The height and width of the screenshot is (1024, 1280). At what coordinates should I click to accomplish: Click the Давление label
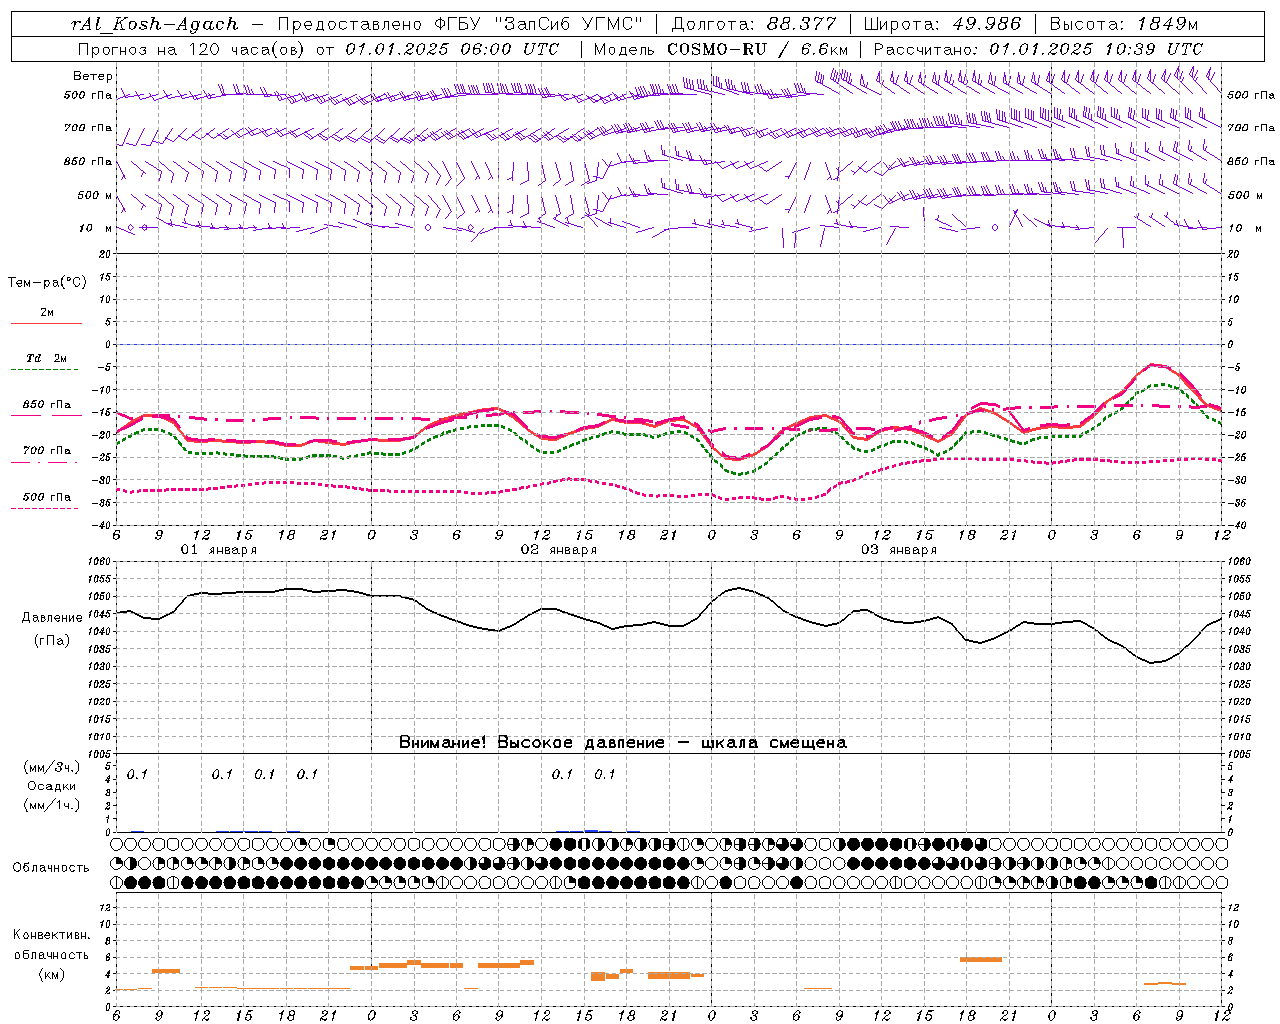pyautogui.click(x=52, y=618)
